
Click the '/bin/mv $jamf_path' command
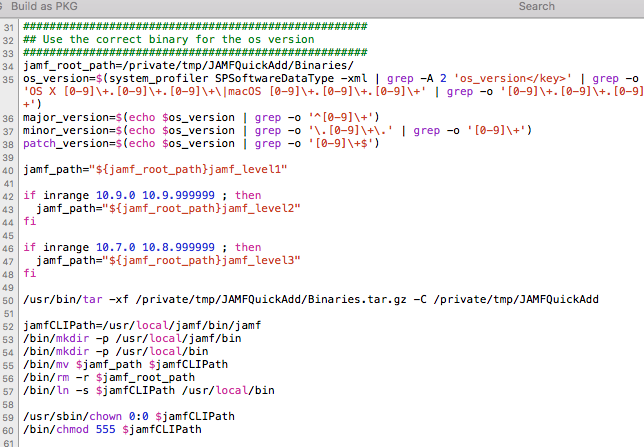pos(125,364)
